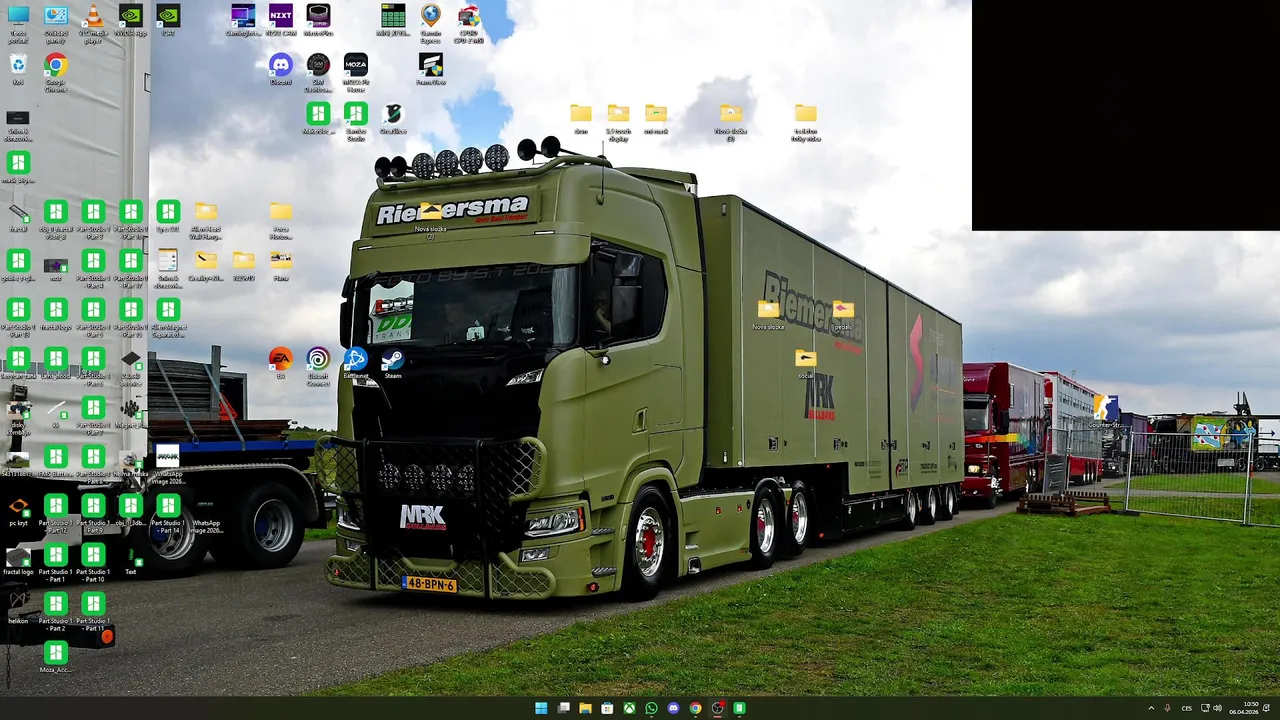Launch the Ubisoft Connect shortcut
The height and width of the screenshot is (720, 1280).
click(318, 367)
